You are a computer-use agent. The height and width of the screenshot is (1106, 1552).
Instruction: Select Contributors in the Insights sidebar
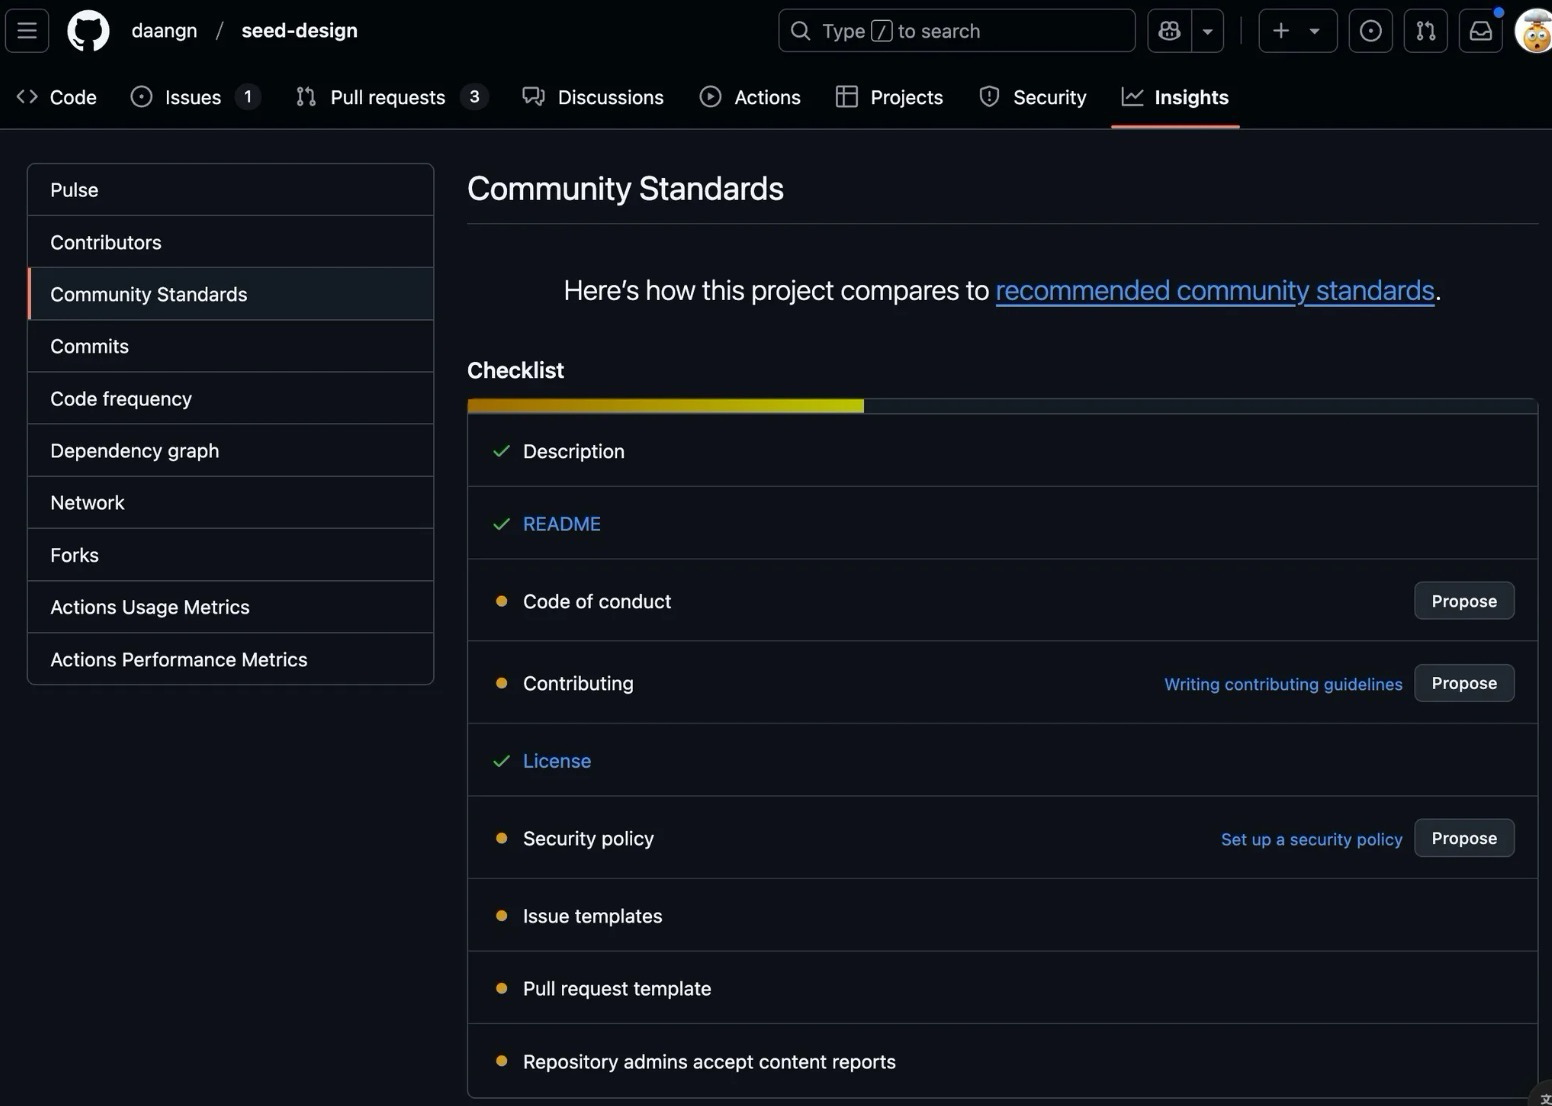(x=106, y=242)
